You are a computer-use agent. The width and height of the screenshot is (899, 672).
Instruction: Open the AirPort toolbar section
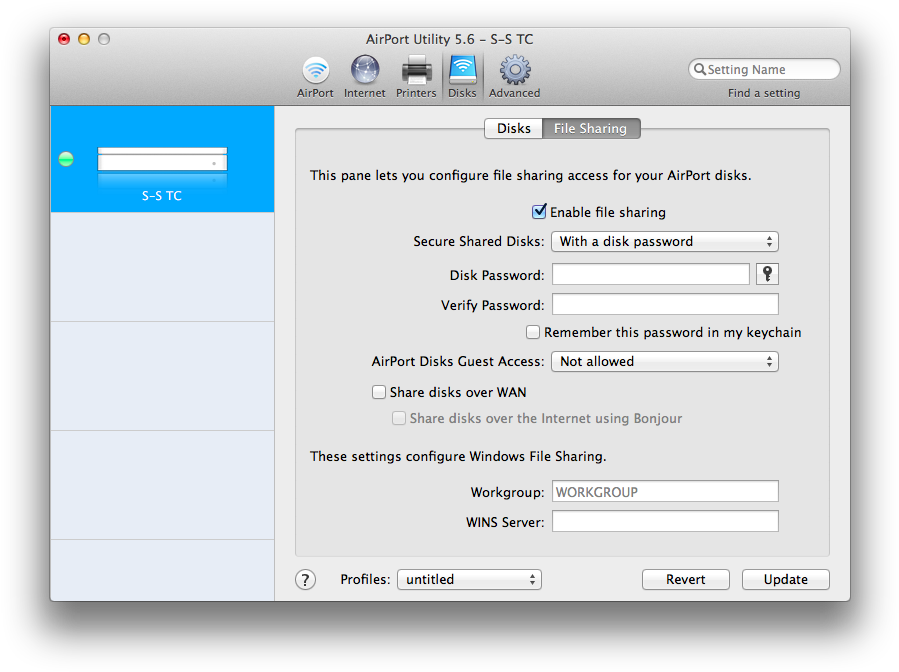click(x=315, y=77)
